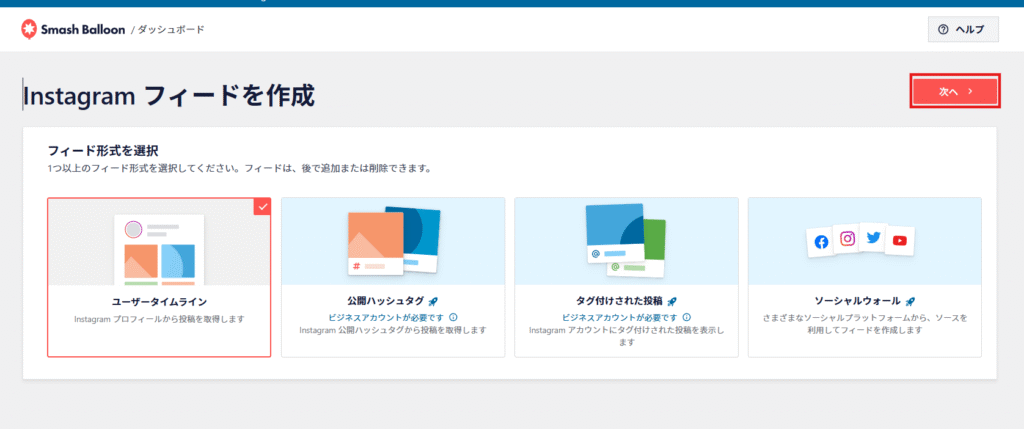Uncheck the red checkmark on ユーザータイムライン
This screenshot has height=429, width=1024.
tap(262, 206)
